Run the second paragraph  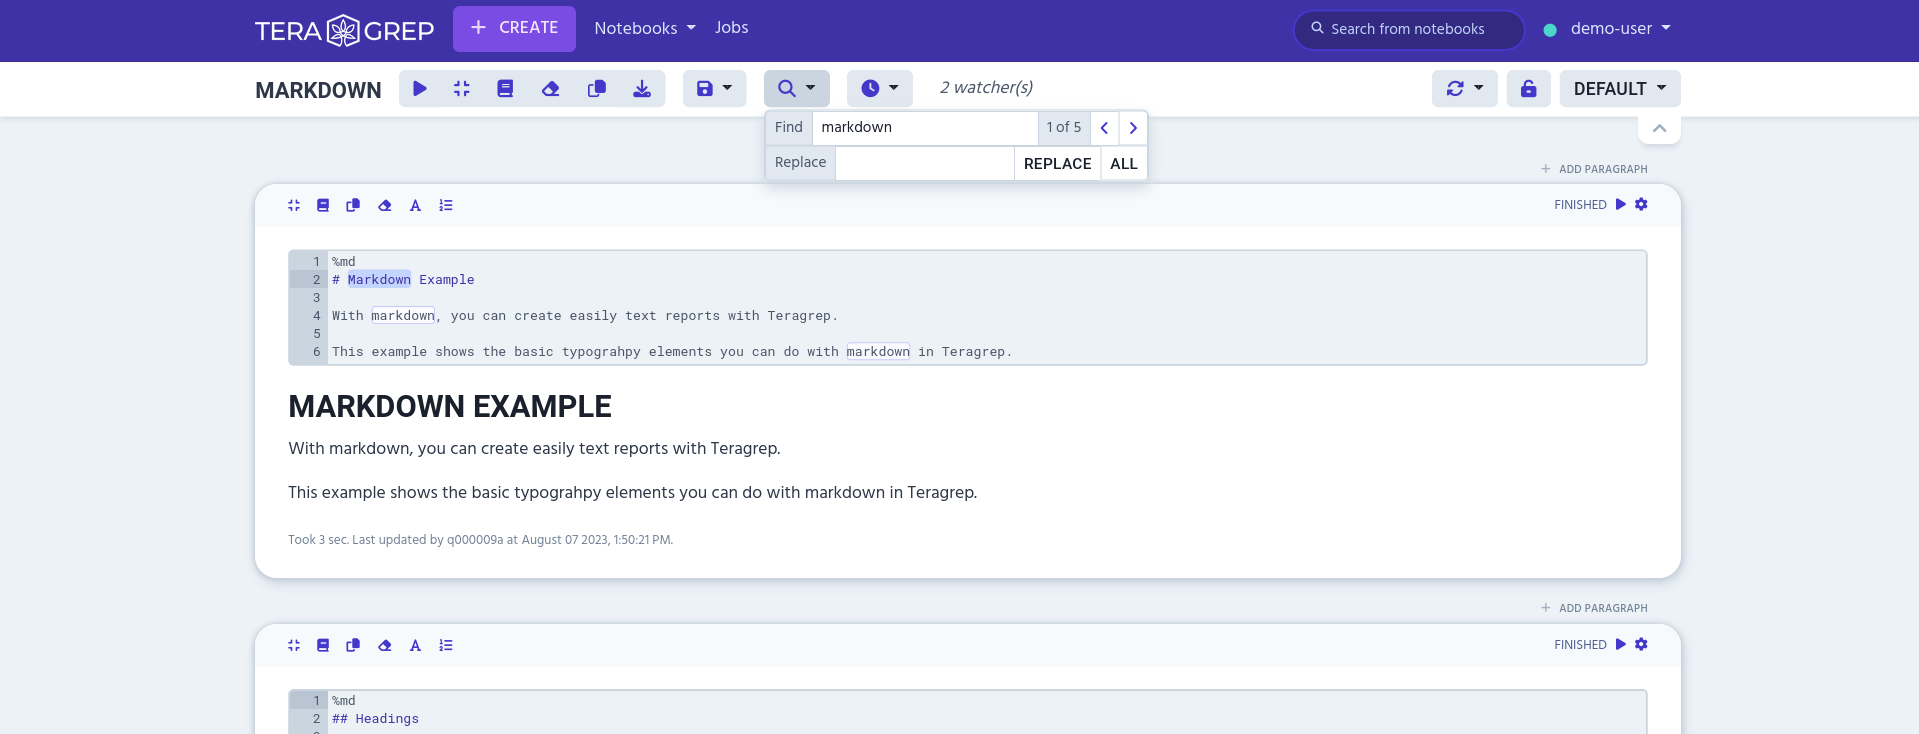pyautogui.click(x=1621, y=644)
